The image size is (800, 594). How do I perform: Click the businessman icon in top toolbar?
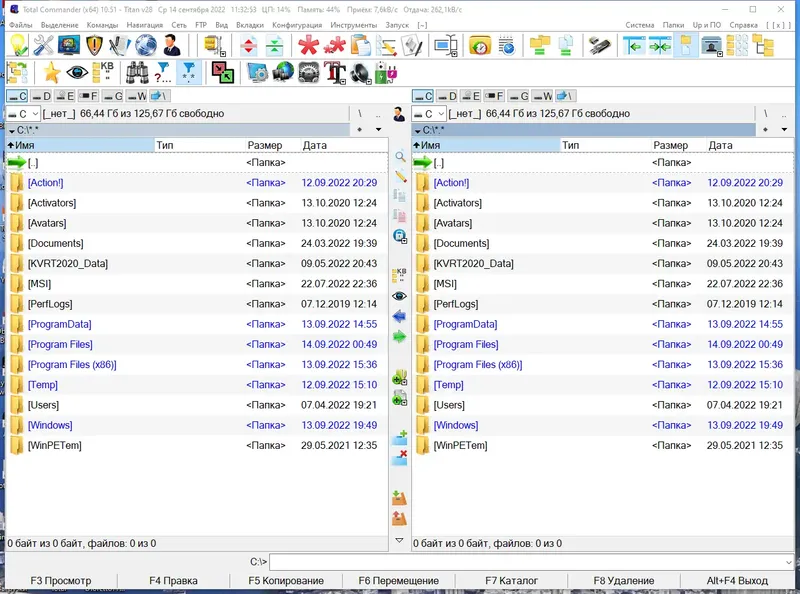click(x=172, y=45)
